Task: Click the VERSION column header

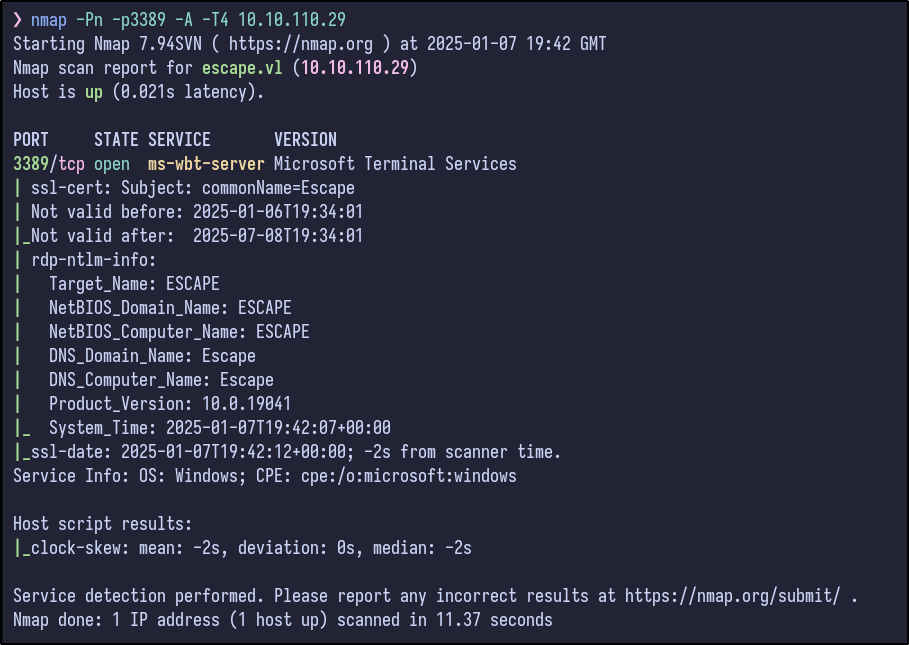Action: coord(305,140)
